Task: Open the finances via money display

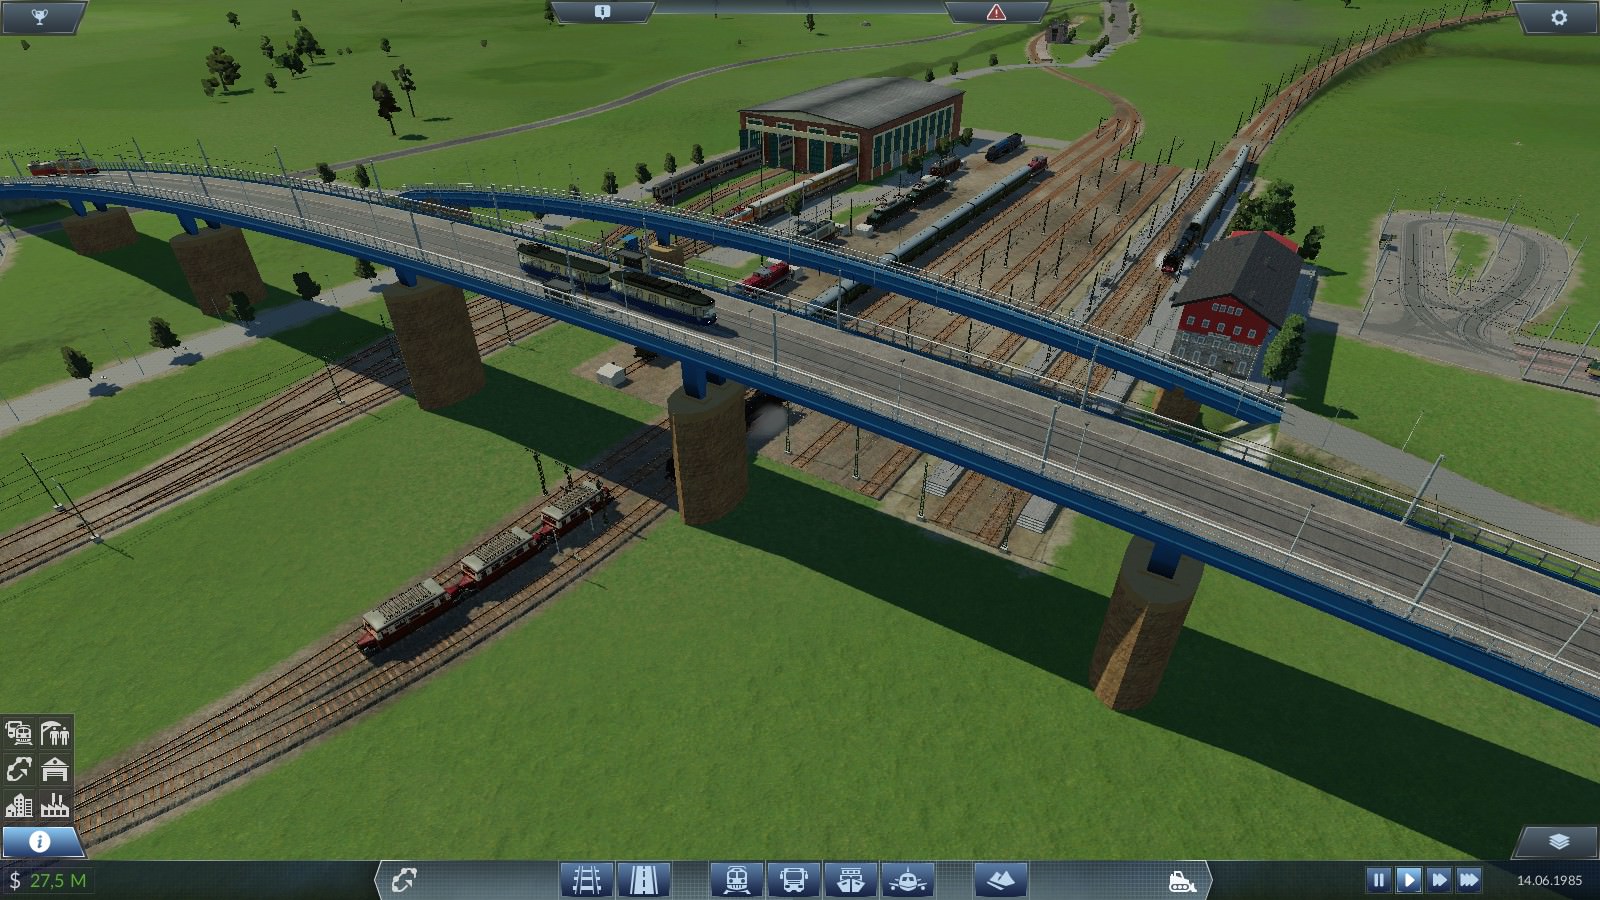Action: click(x=48, y=880)
